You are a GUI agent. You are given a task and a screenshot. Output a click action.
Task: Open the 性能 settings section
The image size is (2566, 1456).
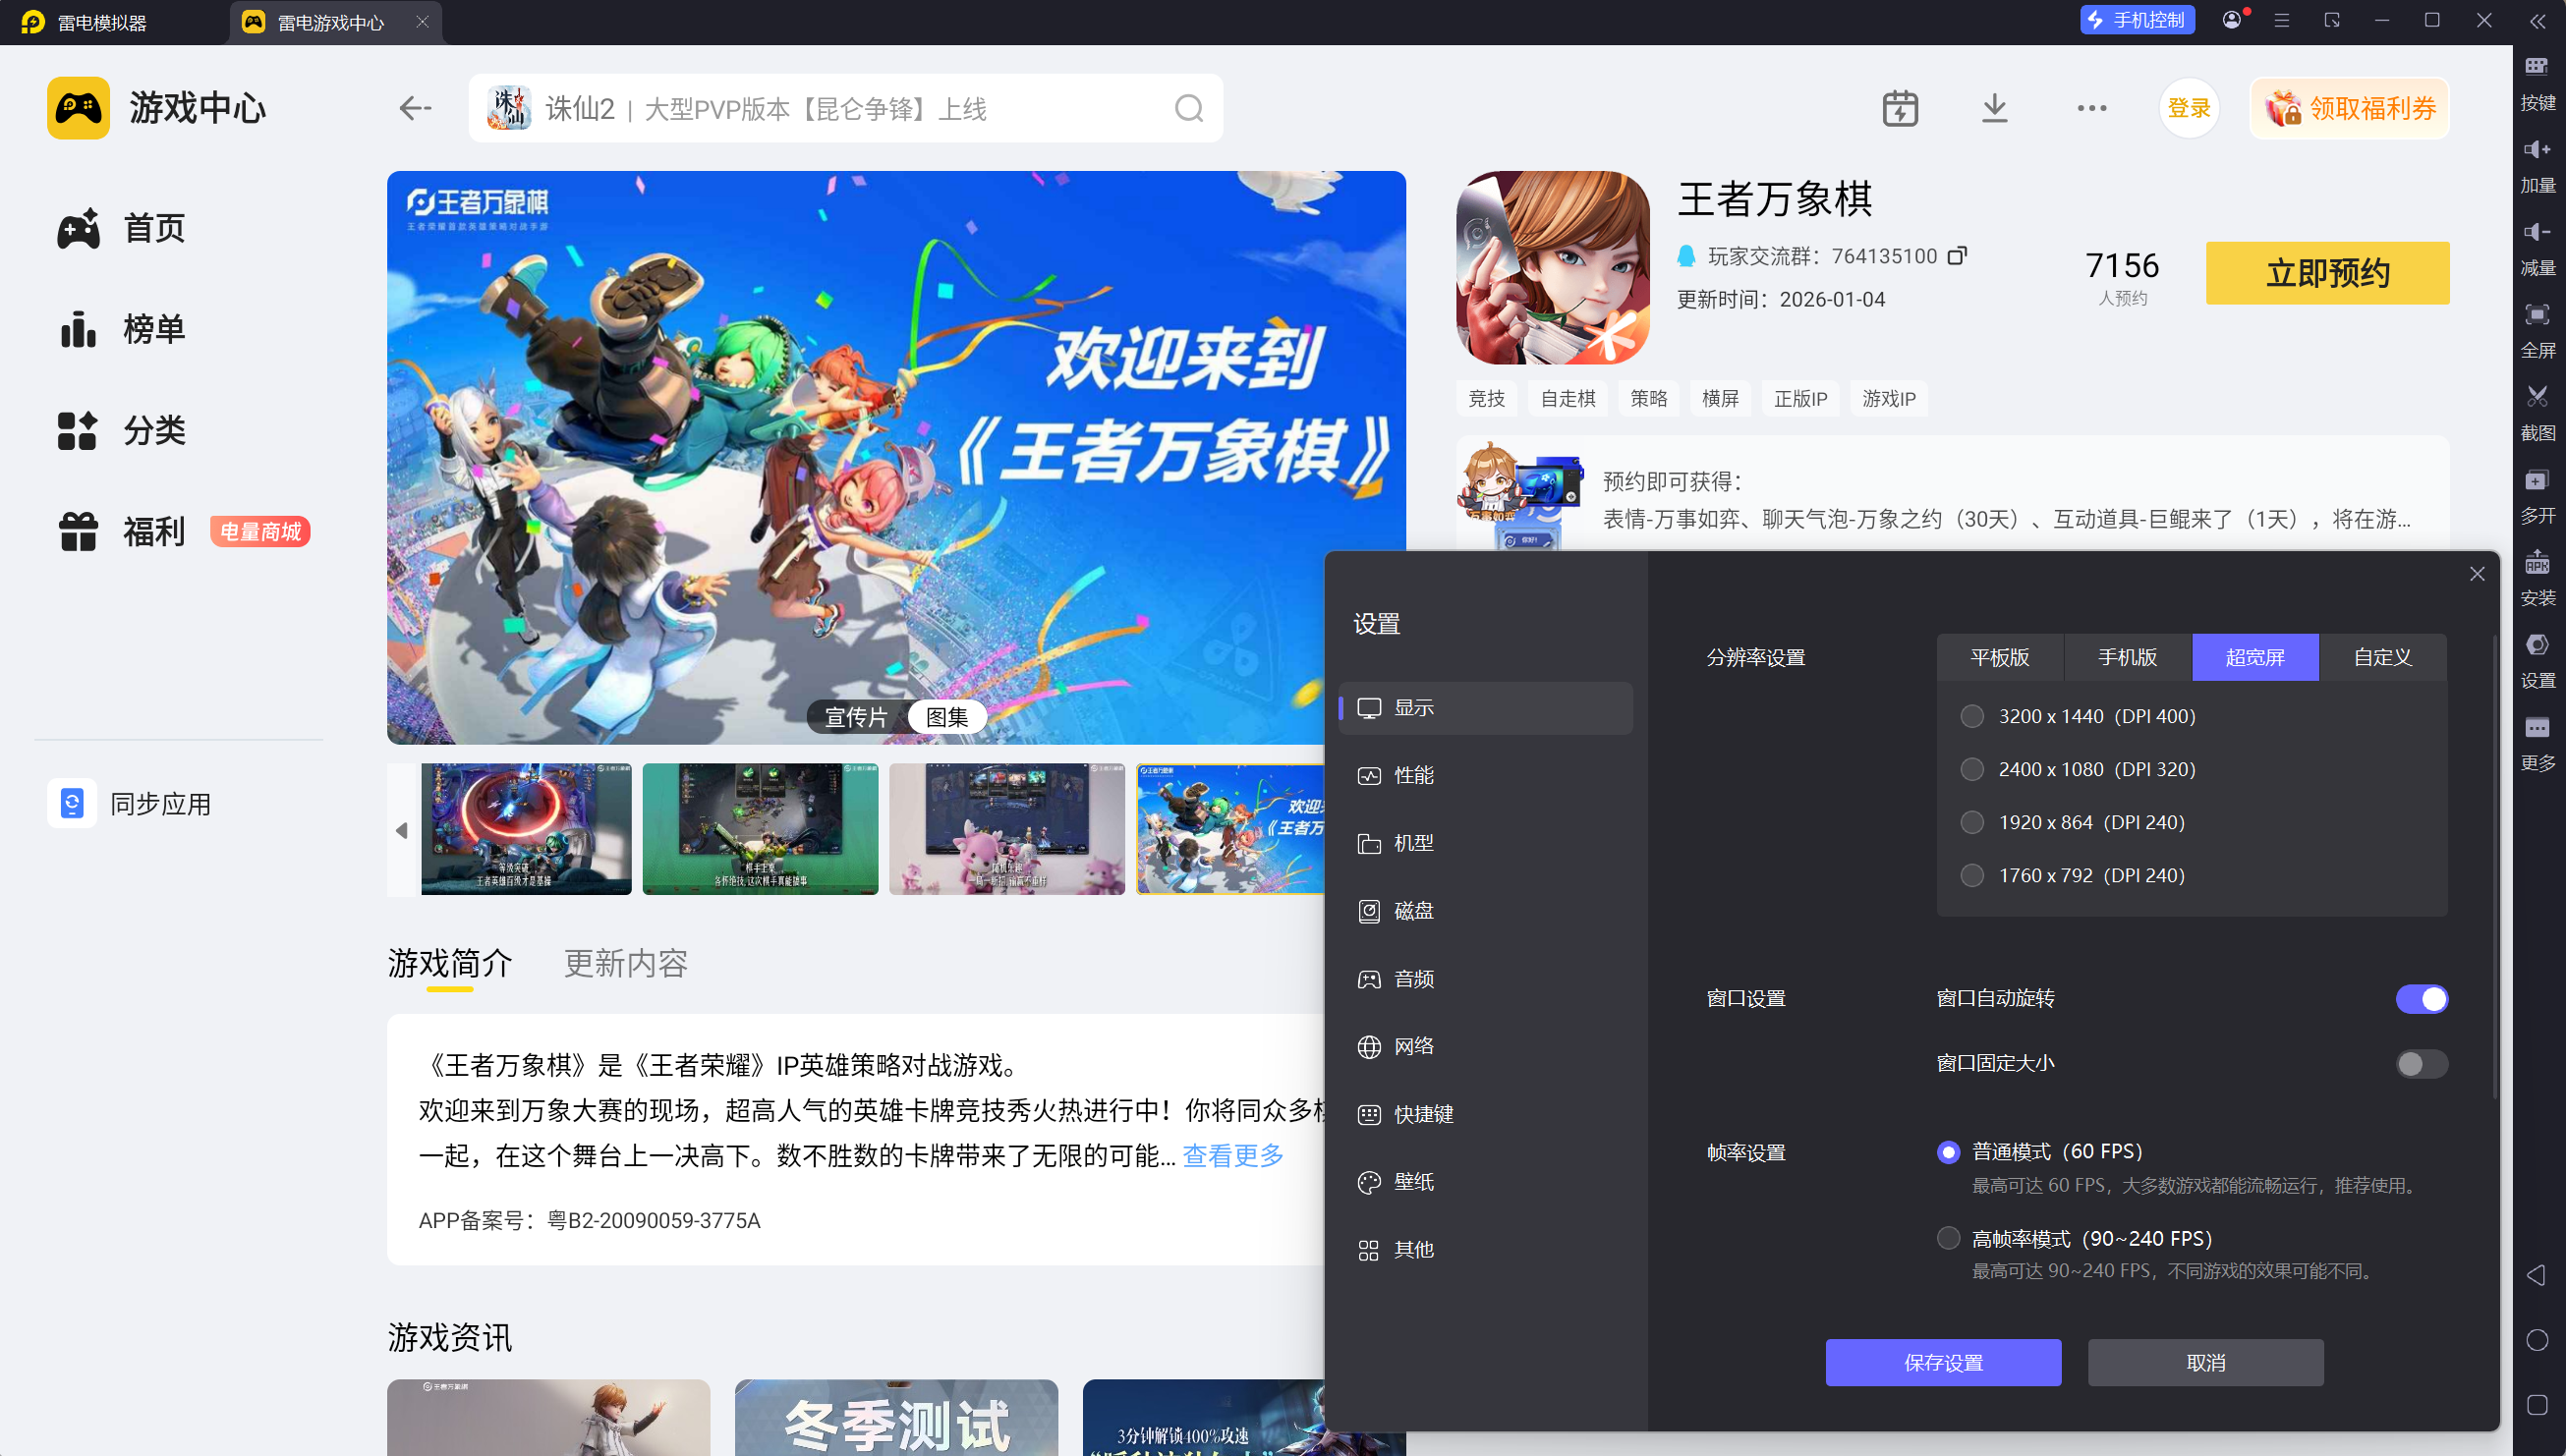click(1413, 775)
